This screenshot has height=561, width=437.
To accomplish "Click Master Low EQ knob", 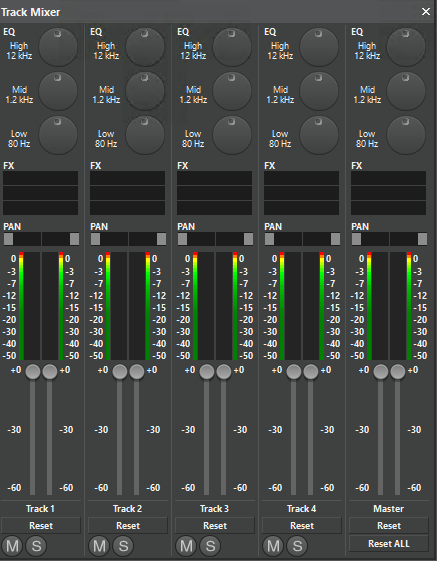I will (406, 135).
